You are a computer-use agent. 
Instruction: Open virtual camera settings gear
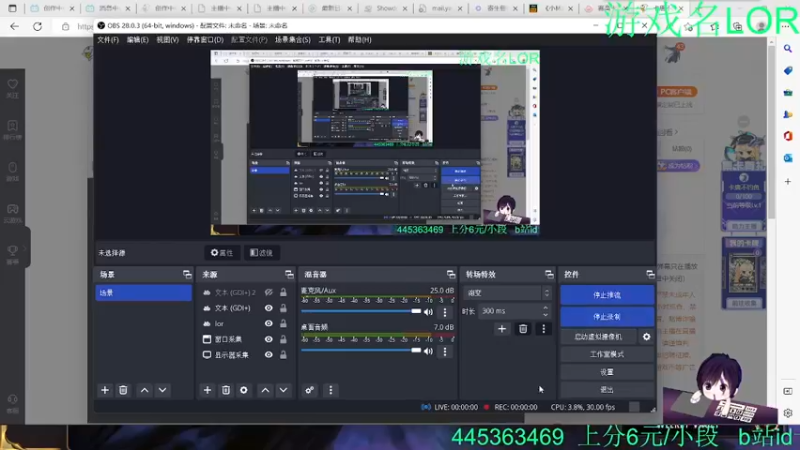(646, 337)
